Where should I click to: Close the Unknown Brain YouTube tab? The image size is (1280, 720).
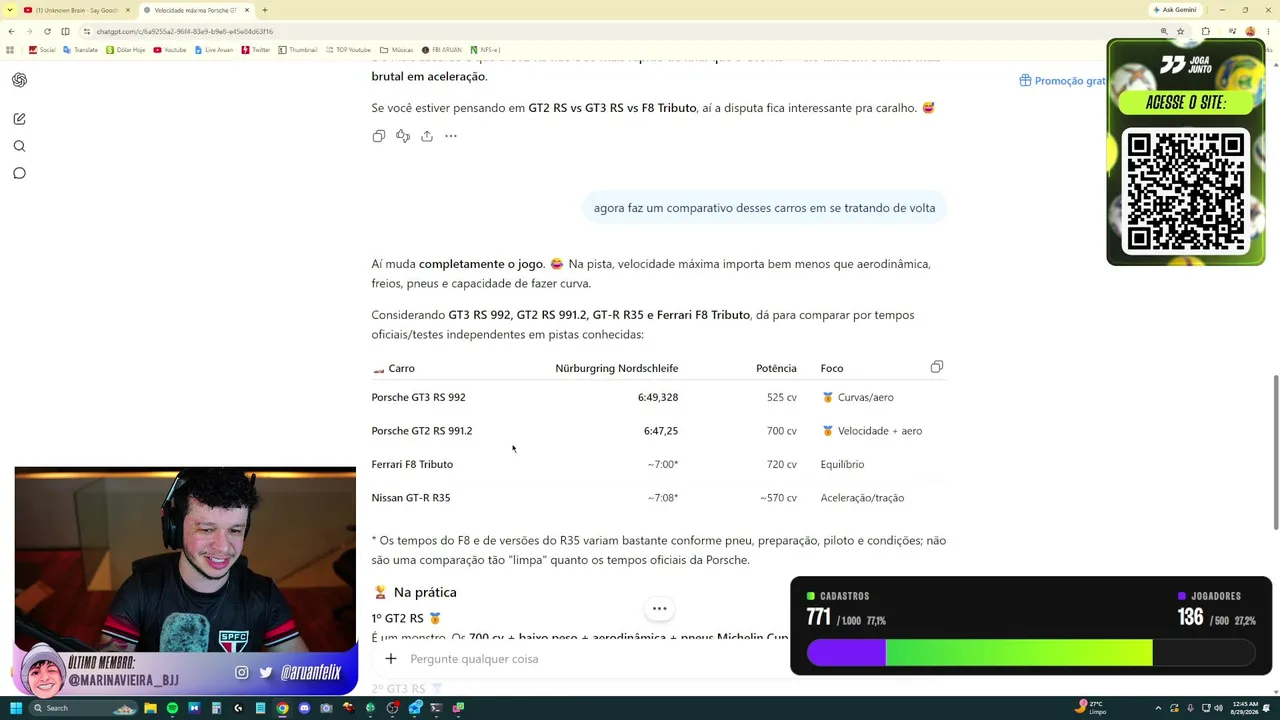[128, 10]
